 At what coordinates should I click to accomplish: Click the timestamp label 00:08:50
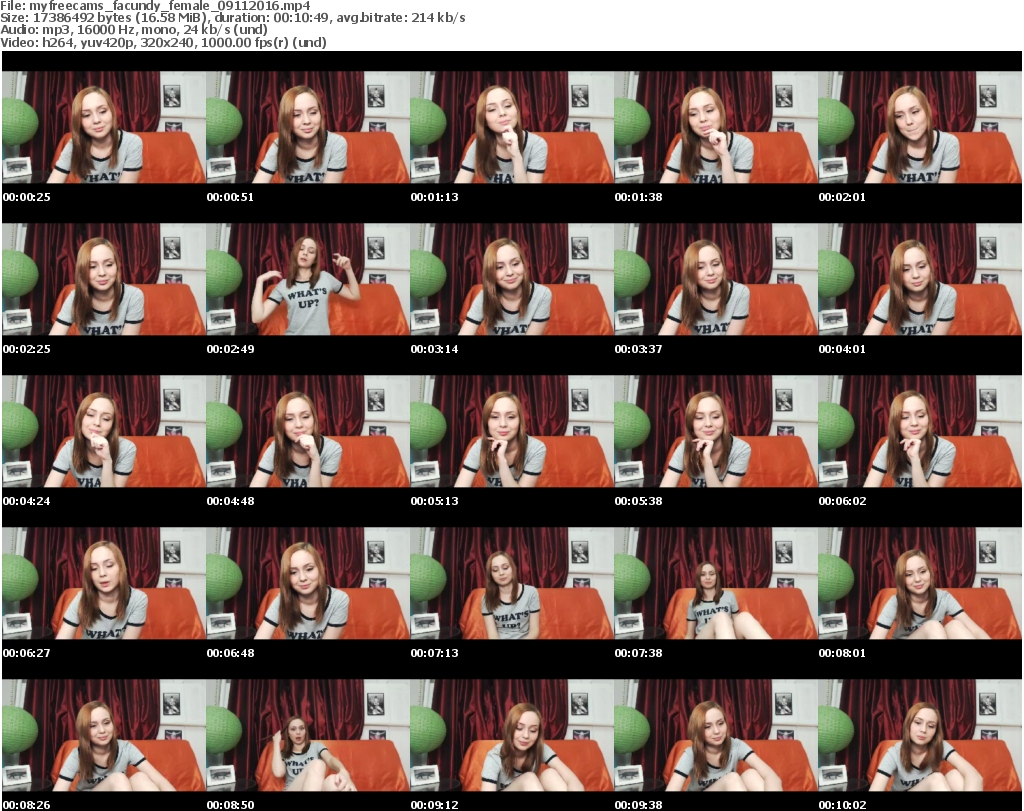tap(231, 805)
